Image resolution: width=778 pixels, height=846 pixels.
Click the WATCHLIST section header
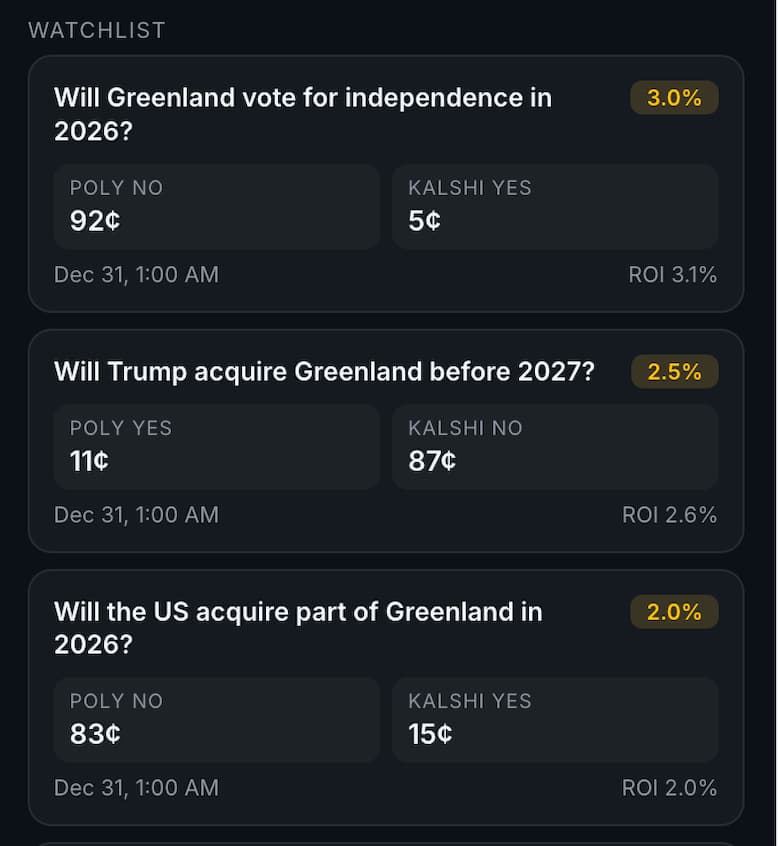tap(97, 30)
